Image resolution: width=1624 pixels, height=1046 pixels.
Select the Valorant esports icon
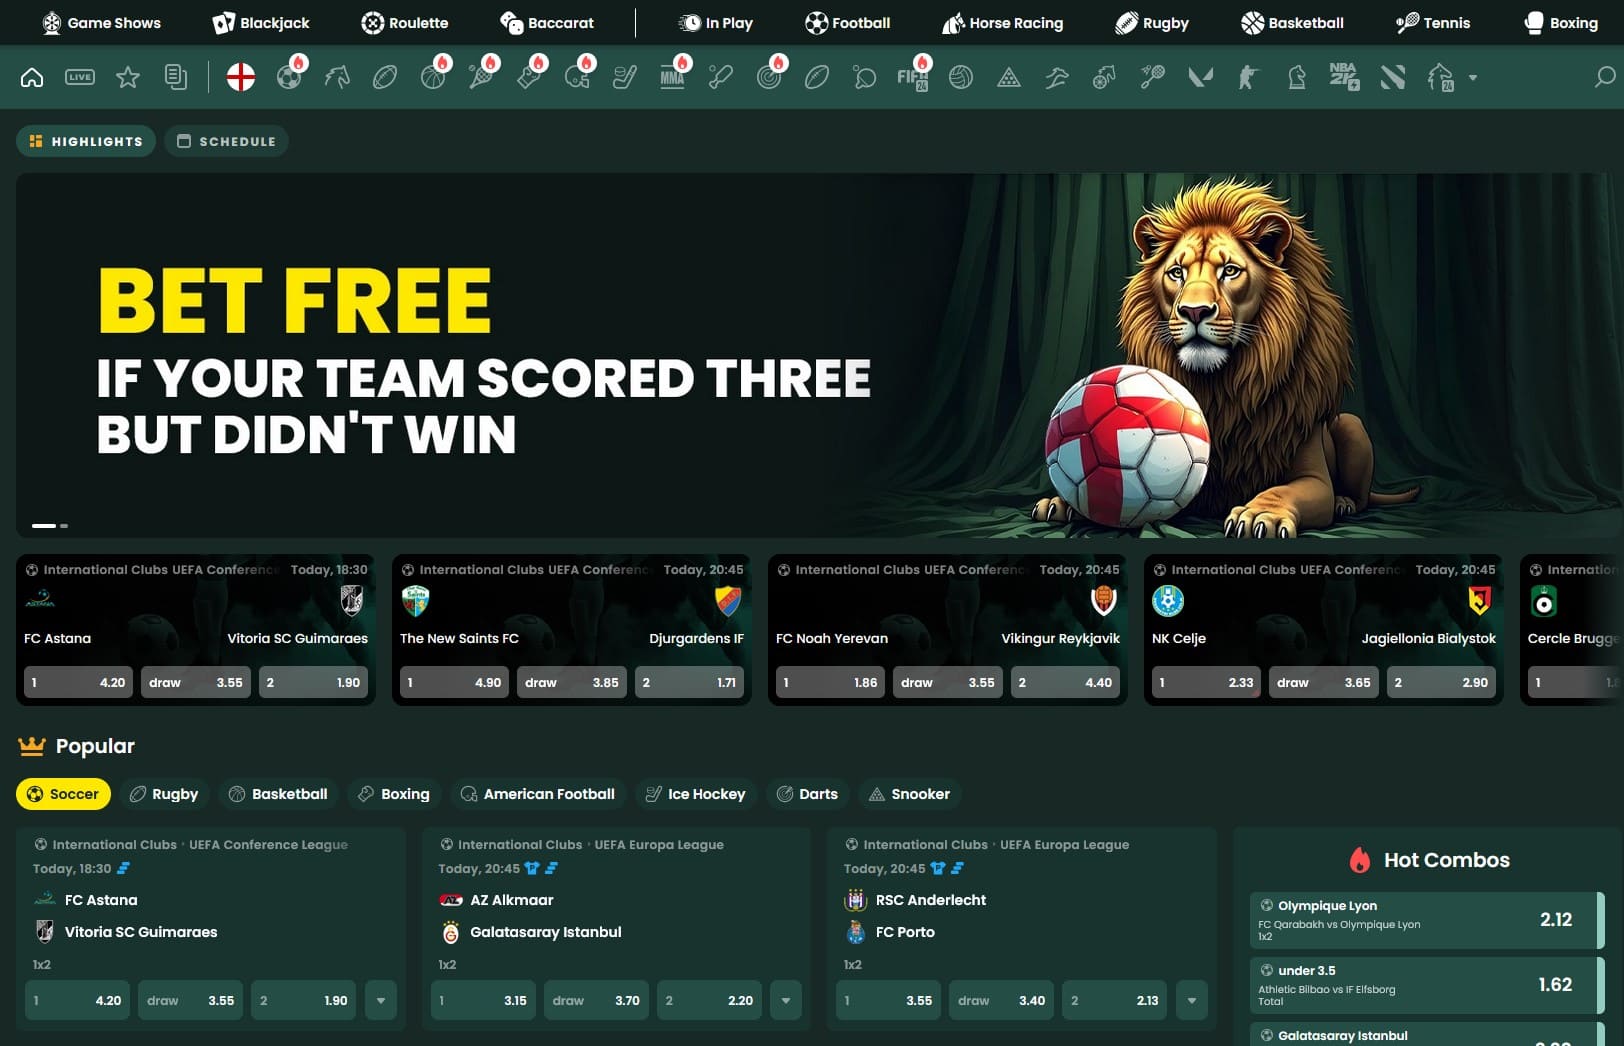tap(1200, 77)
